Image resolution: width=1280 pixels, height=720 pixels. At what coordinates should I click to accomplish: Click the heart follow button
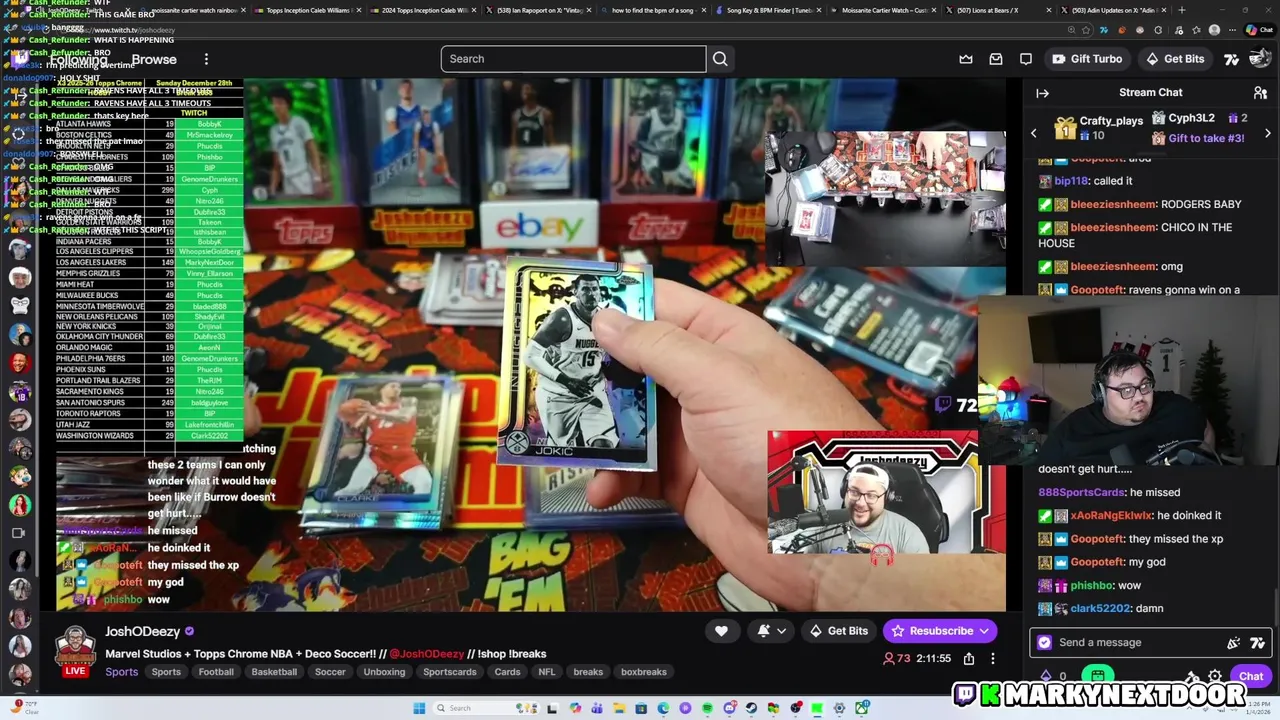click(x=721, y=631)
